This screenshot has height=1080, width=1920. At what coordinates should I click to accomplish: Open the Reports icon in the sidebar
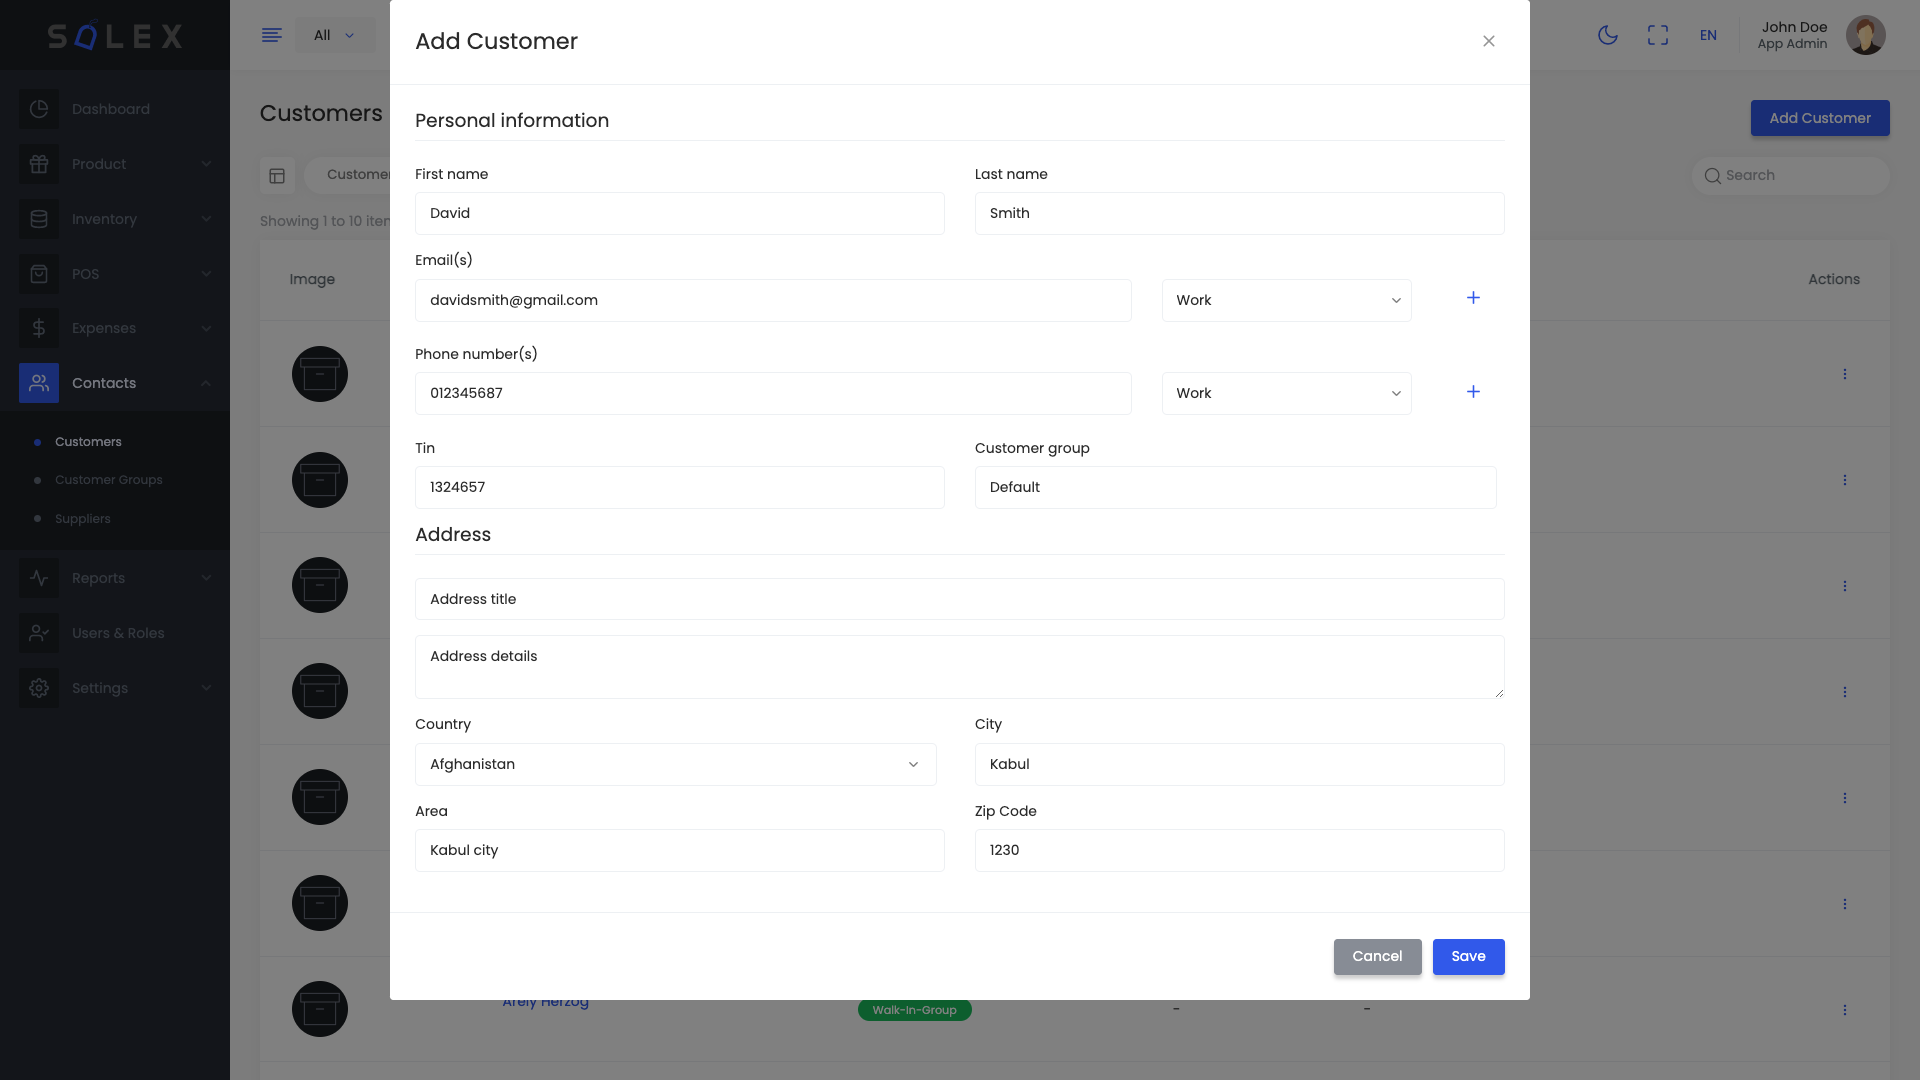click(x=38, y=578)
